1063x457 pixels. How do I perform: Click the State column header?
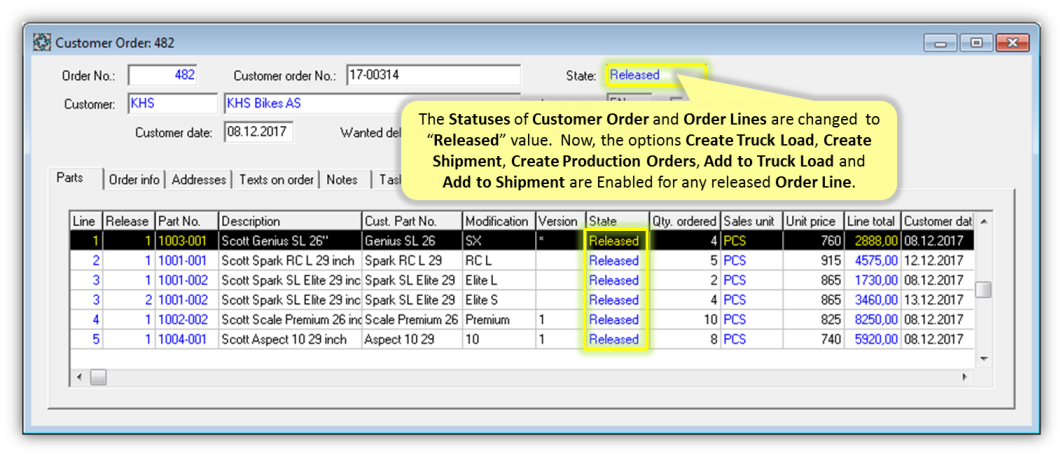616,221
